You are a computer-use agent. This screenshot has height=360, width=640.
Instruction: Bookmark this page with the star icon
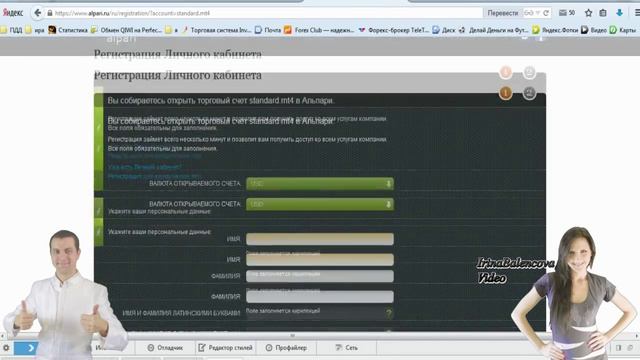point(588,13)
